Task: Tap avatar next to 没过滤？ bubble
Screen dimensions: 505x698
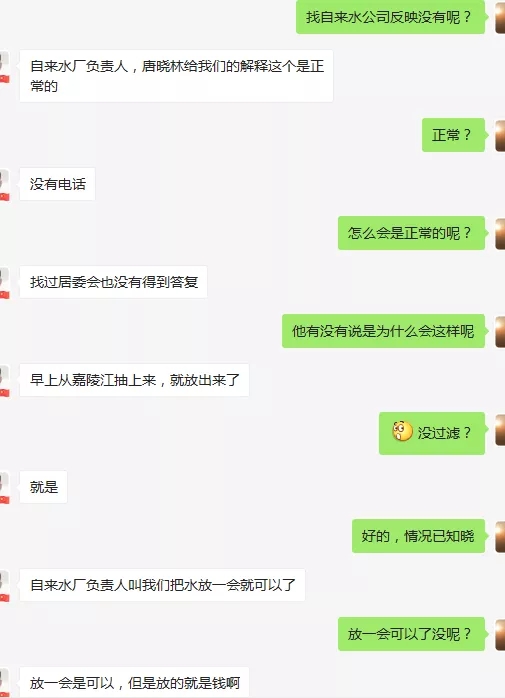Action: coord(500,429)
